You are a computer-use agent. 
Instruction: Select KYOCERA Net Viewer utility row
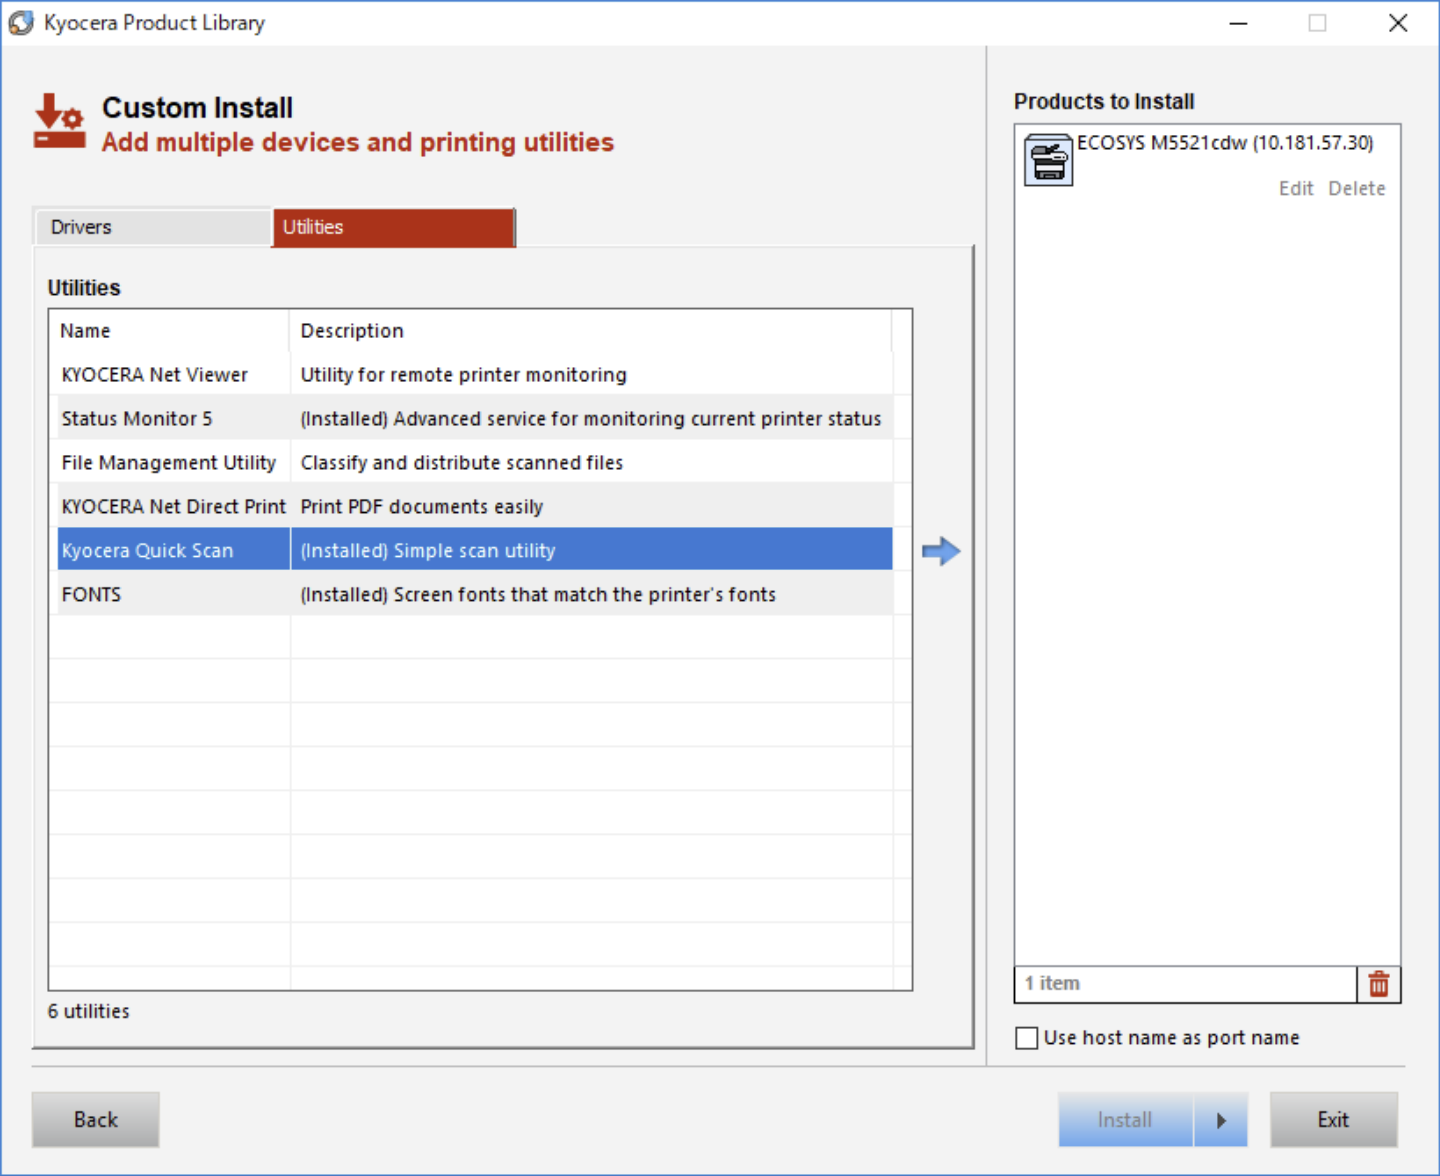tap(155, 375)
